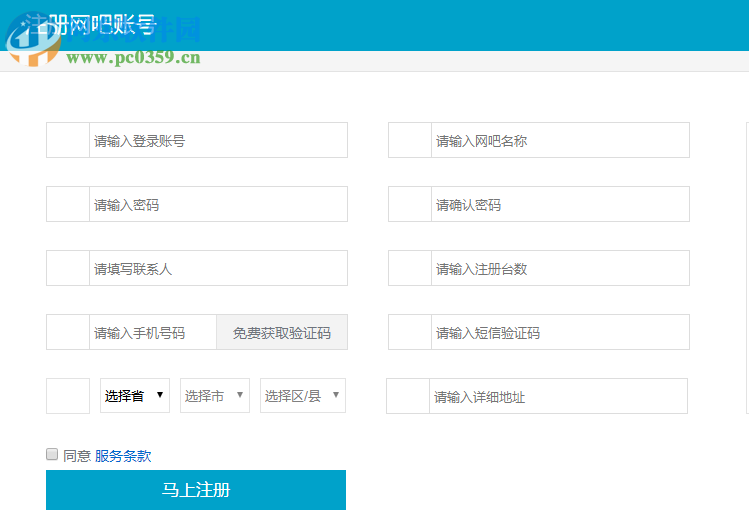Open the 选择省 province dropdown
The width and height of the screenshot is (749, 520).
[135, 395]
